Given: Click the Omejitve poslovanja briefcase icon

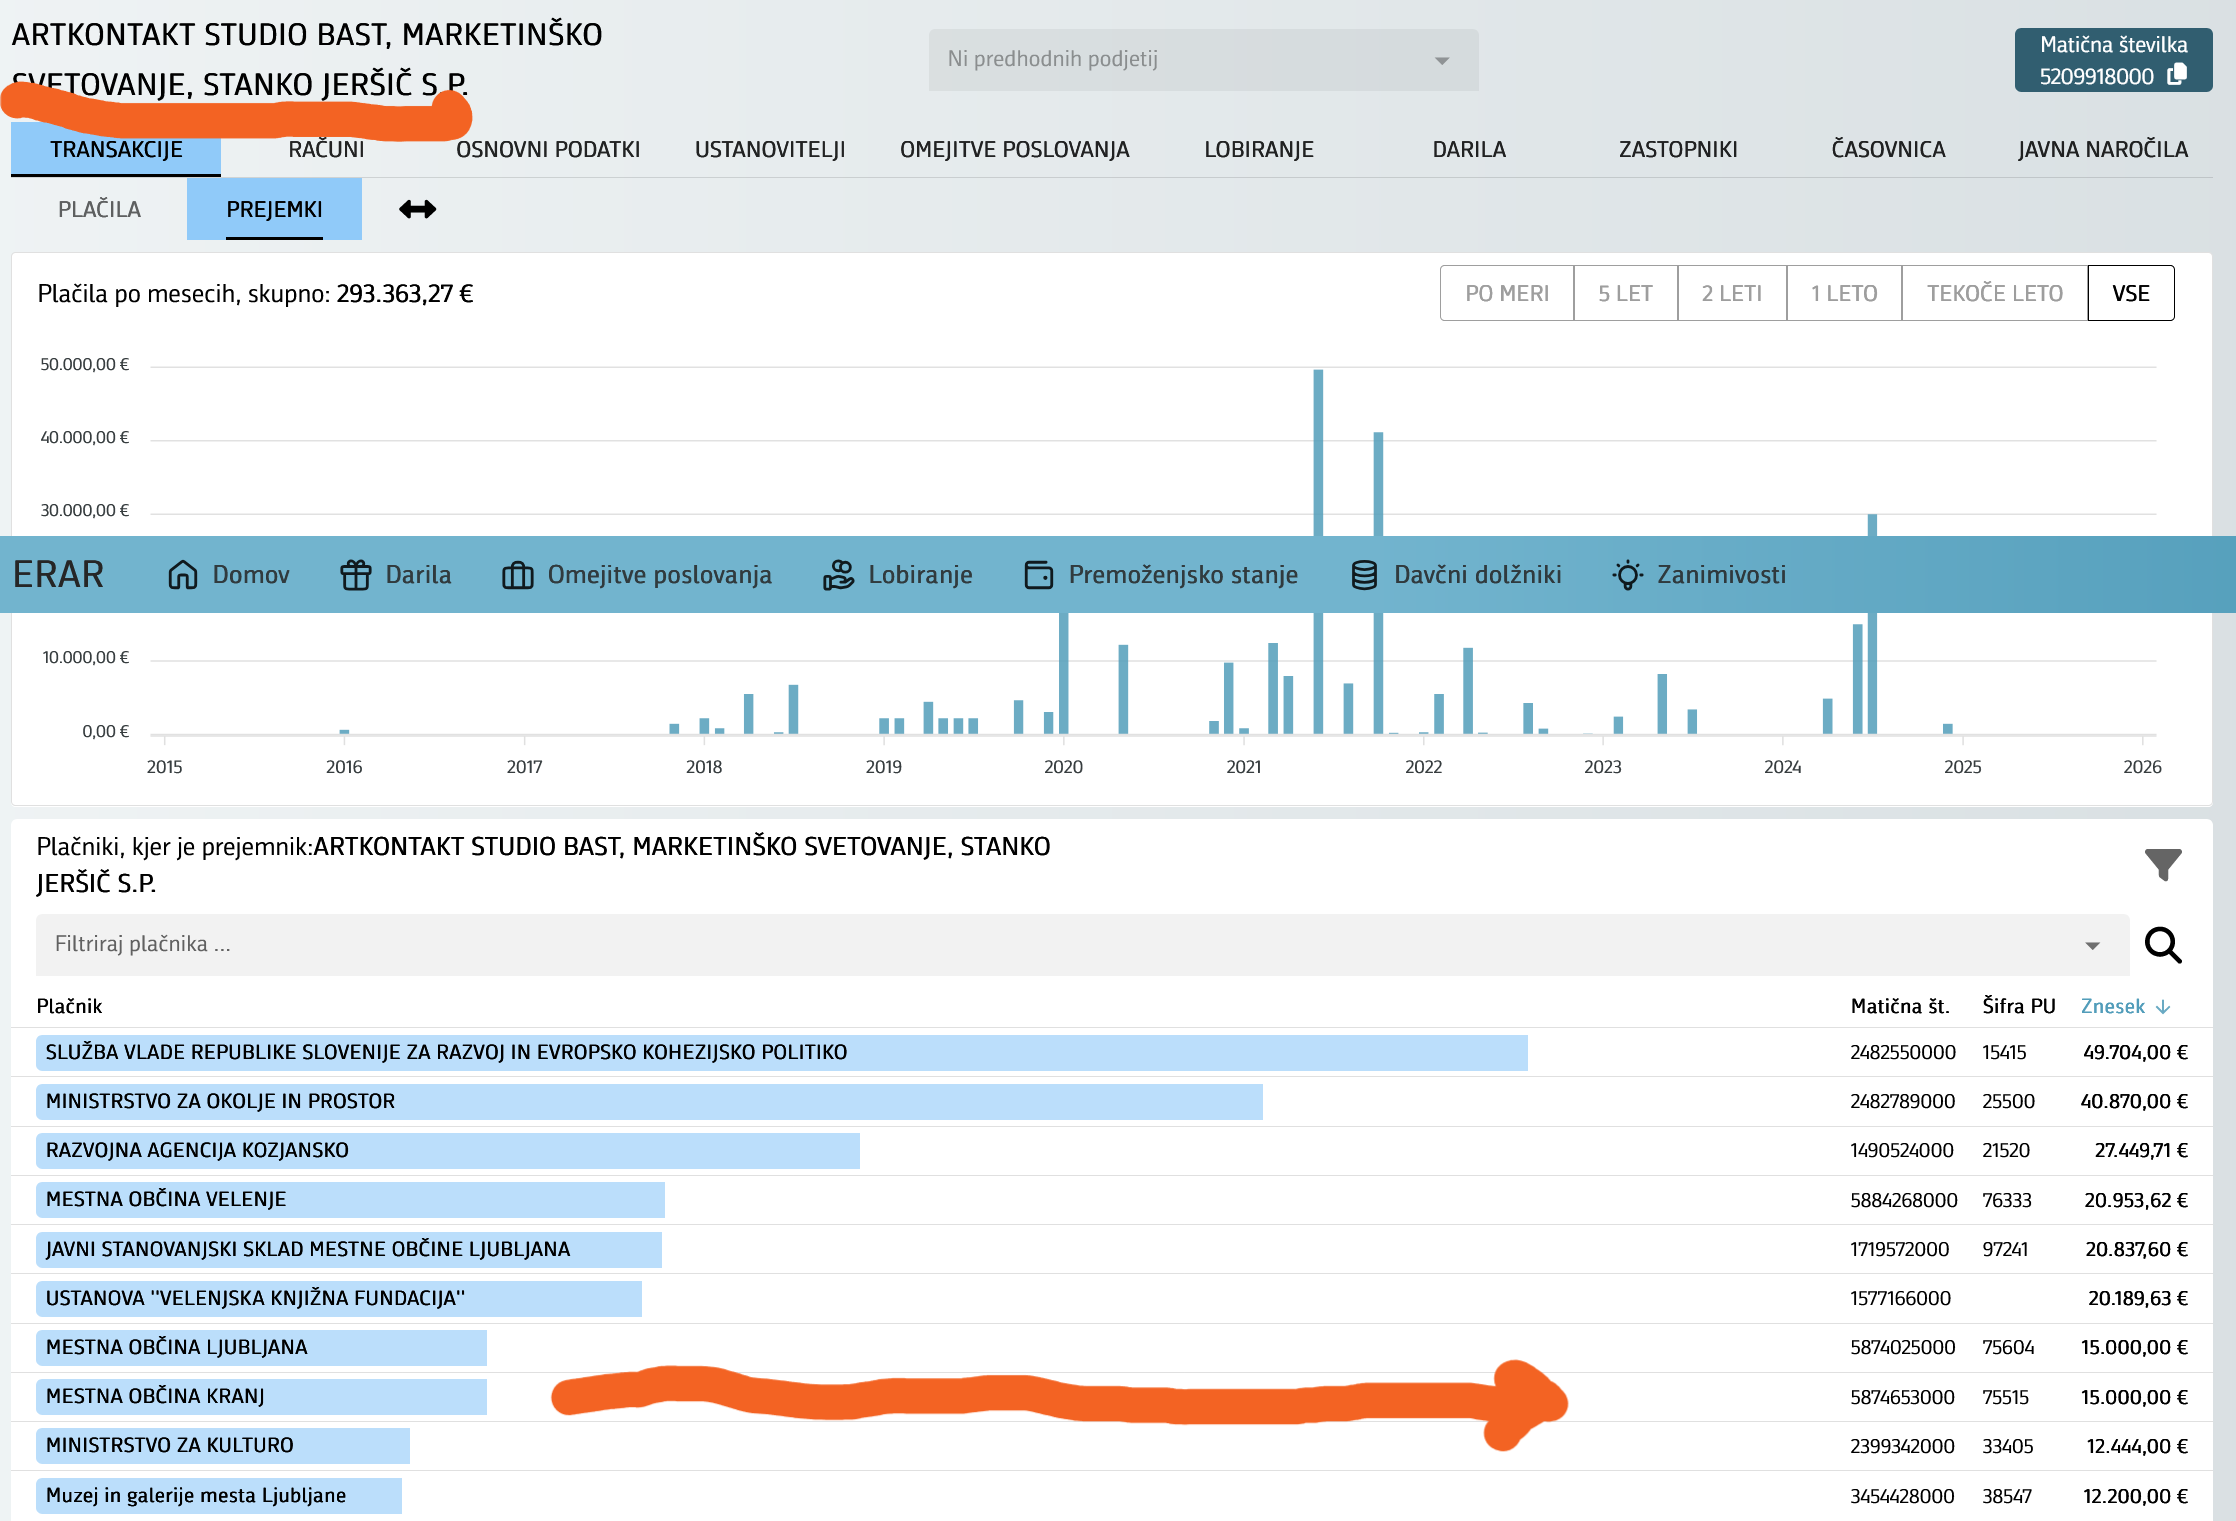Looking at the screenshot, I should tap(517, 575).
